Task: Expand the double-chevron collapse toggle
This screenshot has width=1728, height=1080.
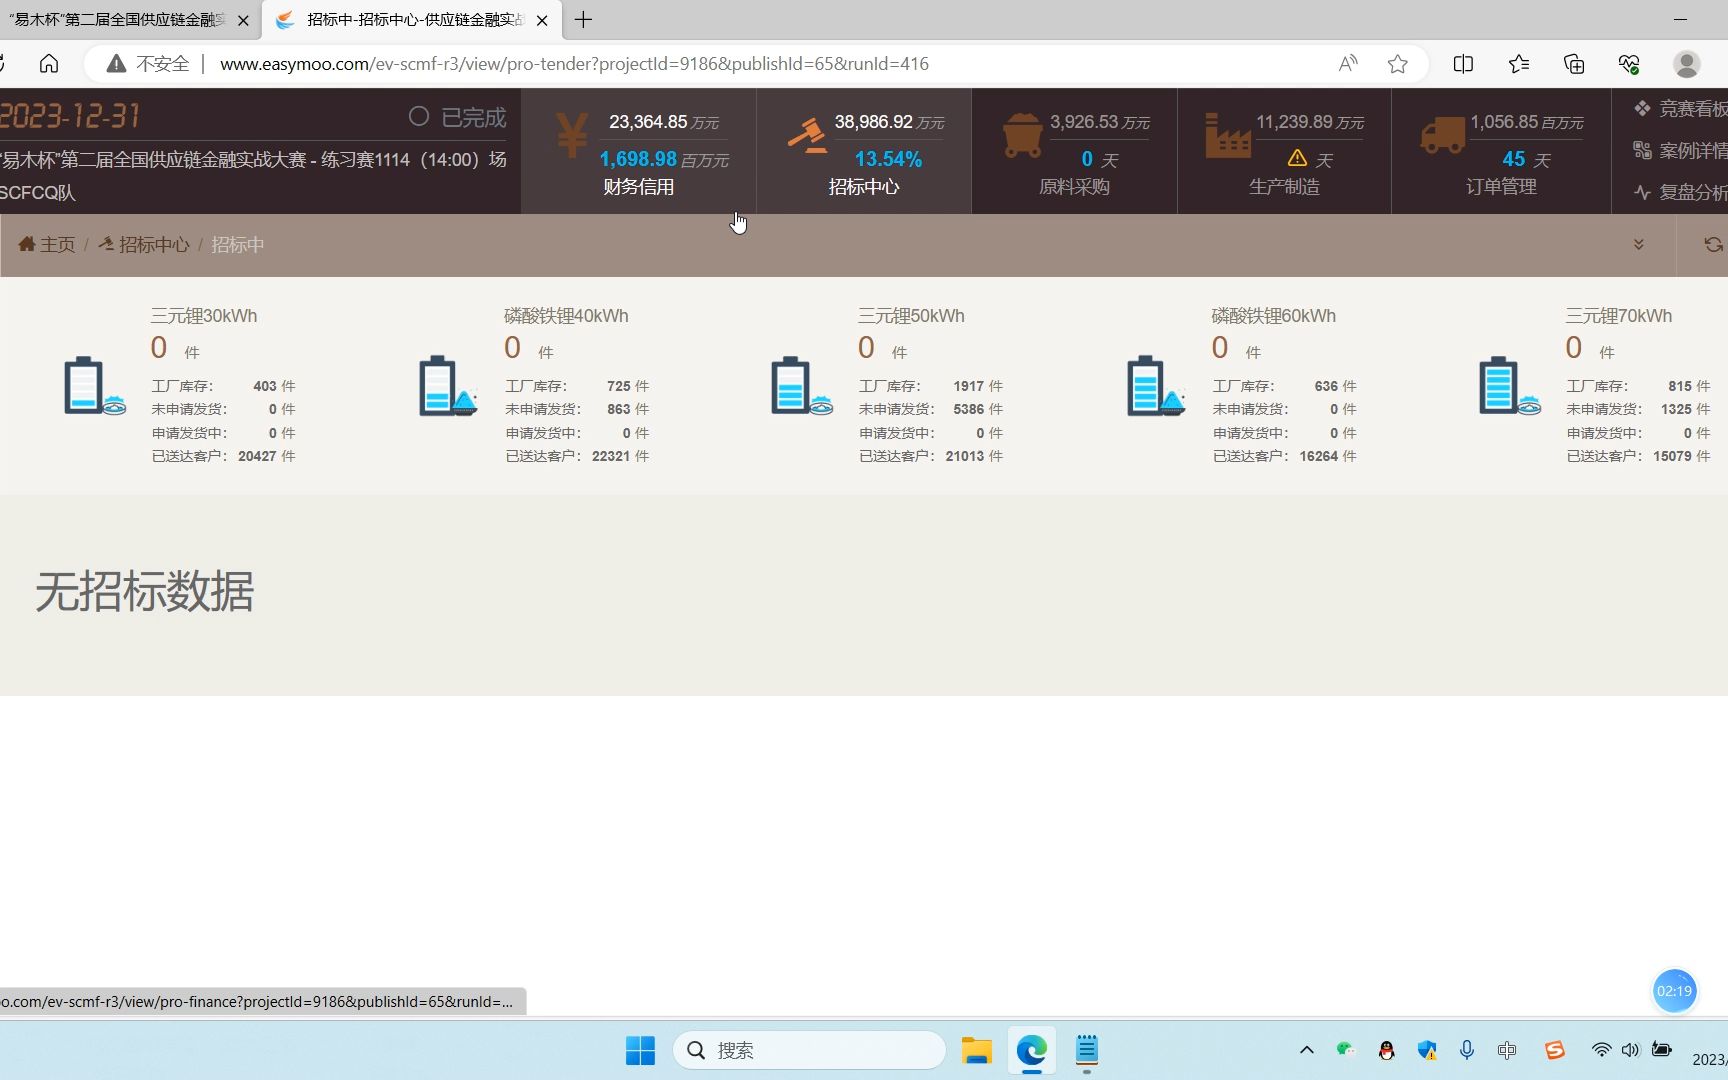Action: coord(1639,244)
